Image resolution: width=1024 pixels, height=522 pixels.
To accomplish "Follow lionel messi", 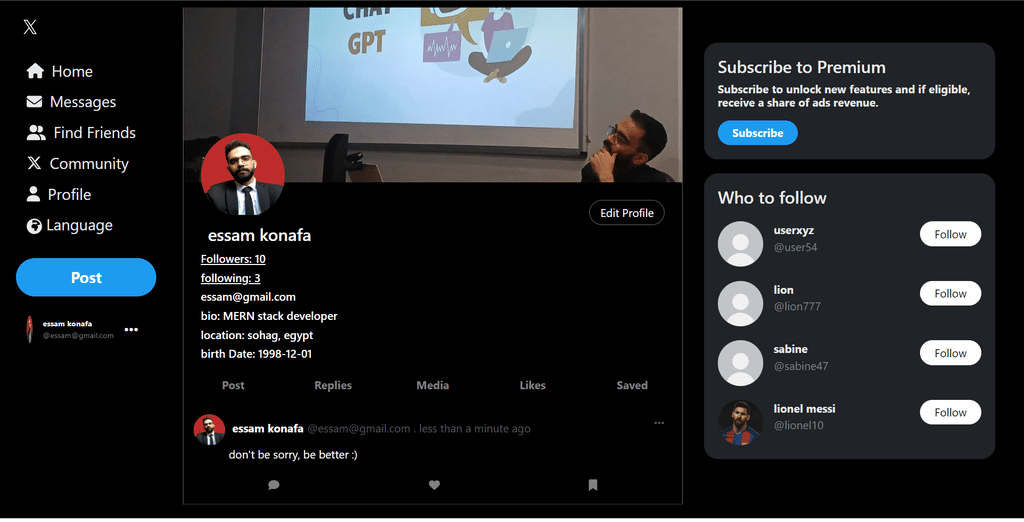I will (x=950, y=412).
